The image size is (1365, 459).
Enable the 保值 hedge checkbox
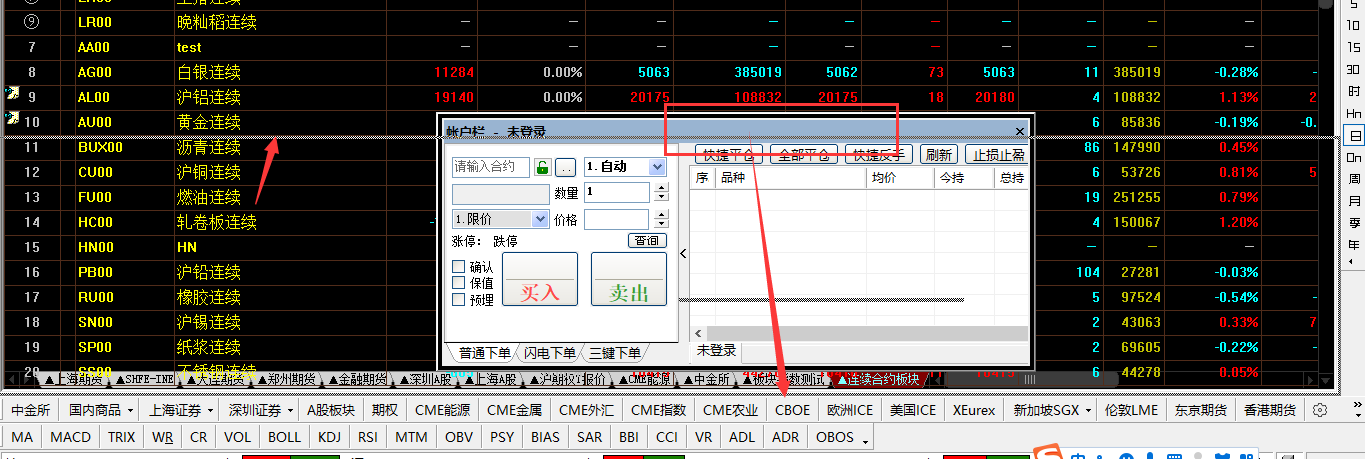coord(459,283)
